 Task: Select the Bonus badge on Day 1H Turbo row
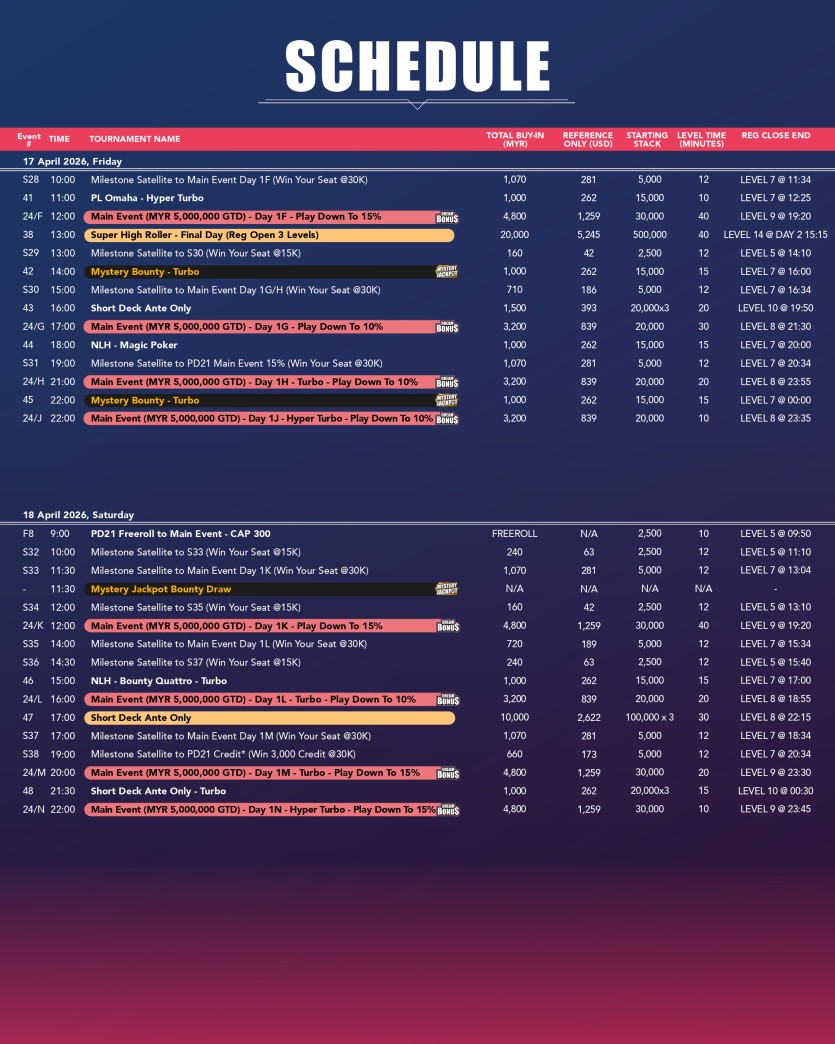(447, 382)
